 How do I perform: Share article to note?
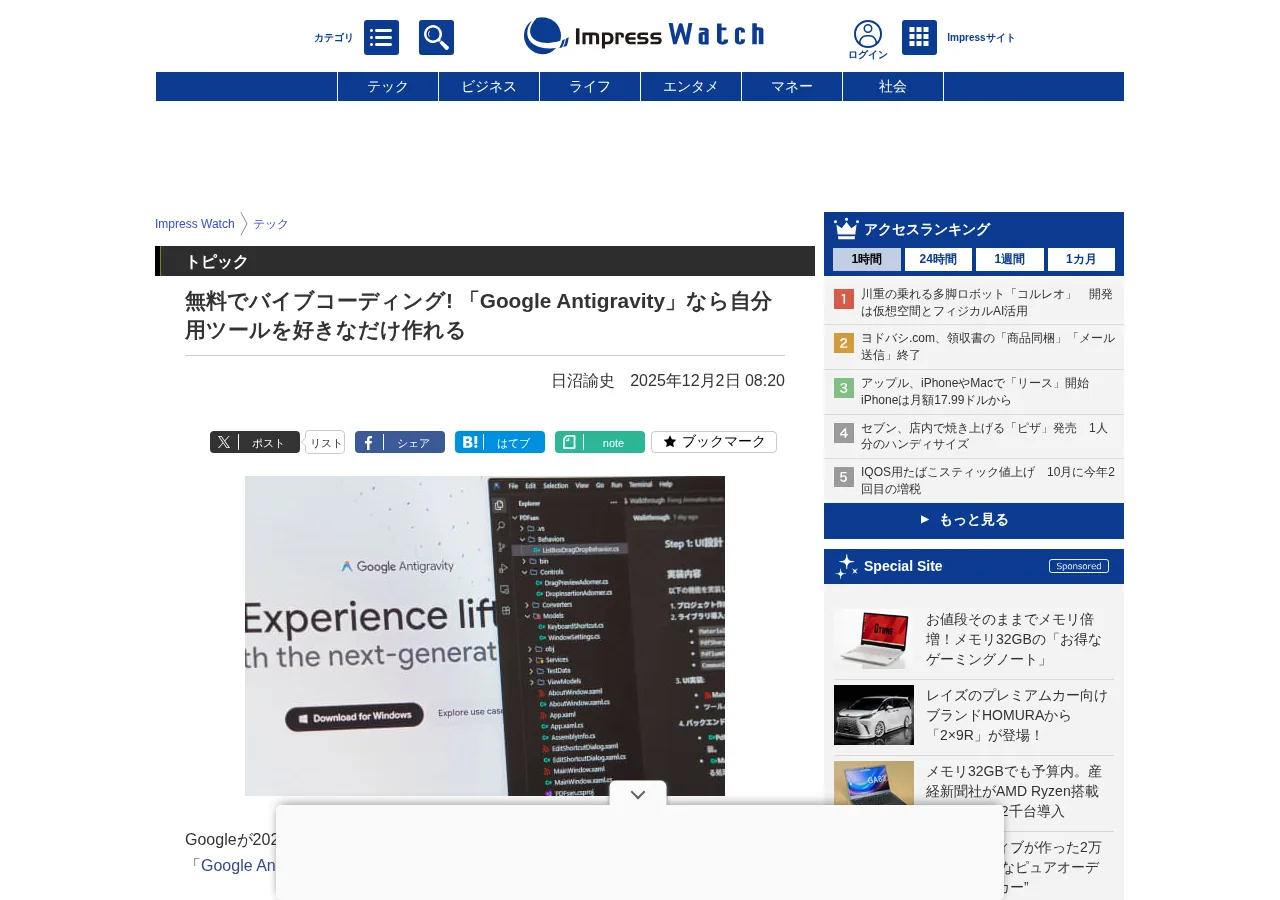point(600,442)
